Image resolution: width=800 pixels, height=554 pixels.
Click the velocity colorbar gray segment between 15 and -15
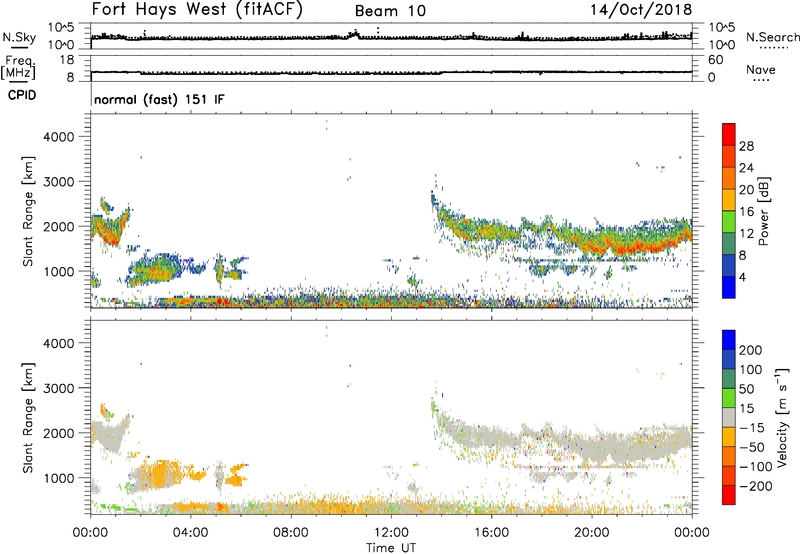(x=729, y=418)
